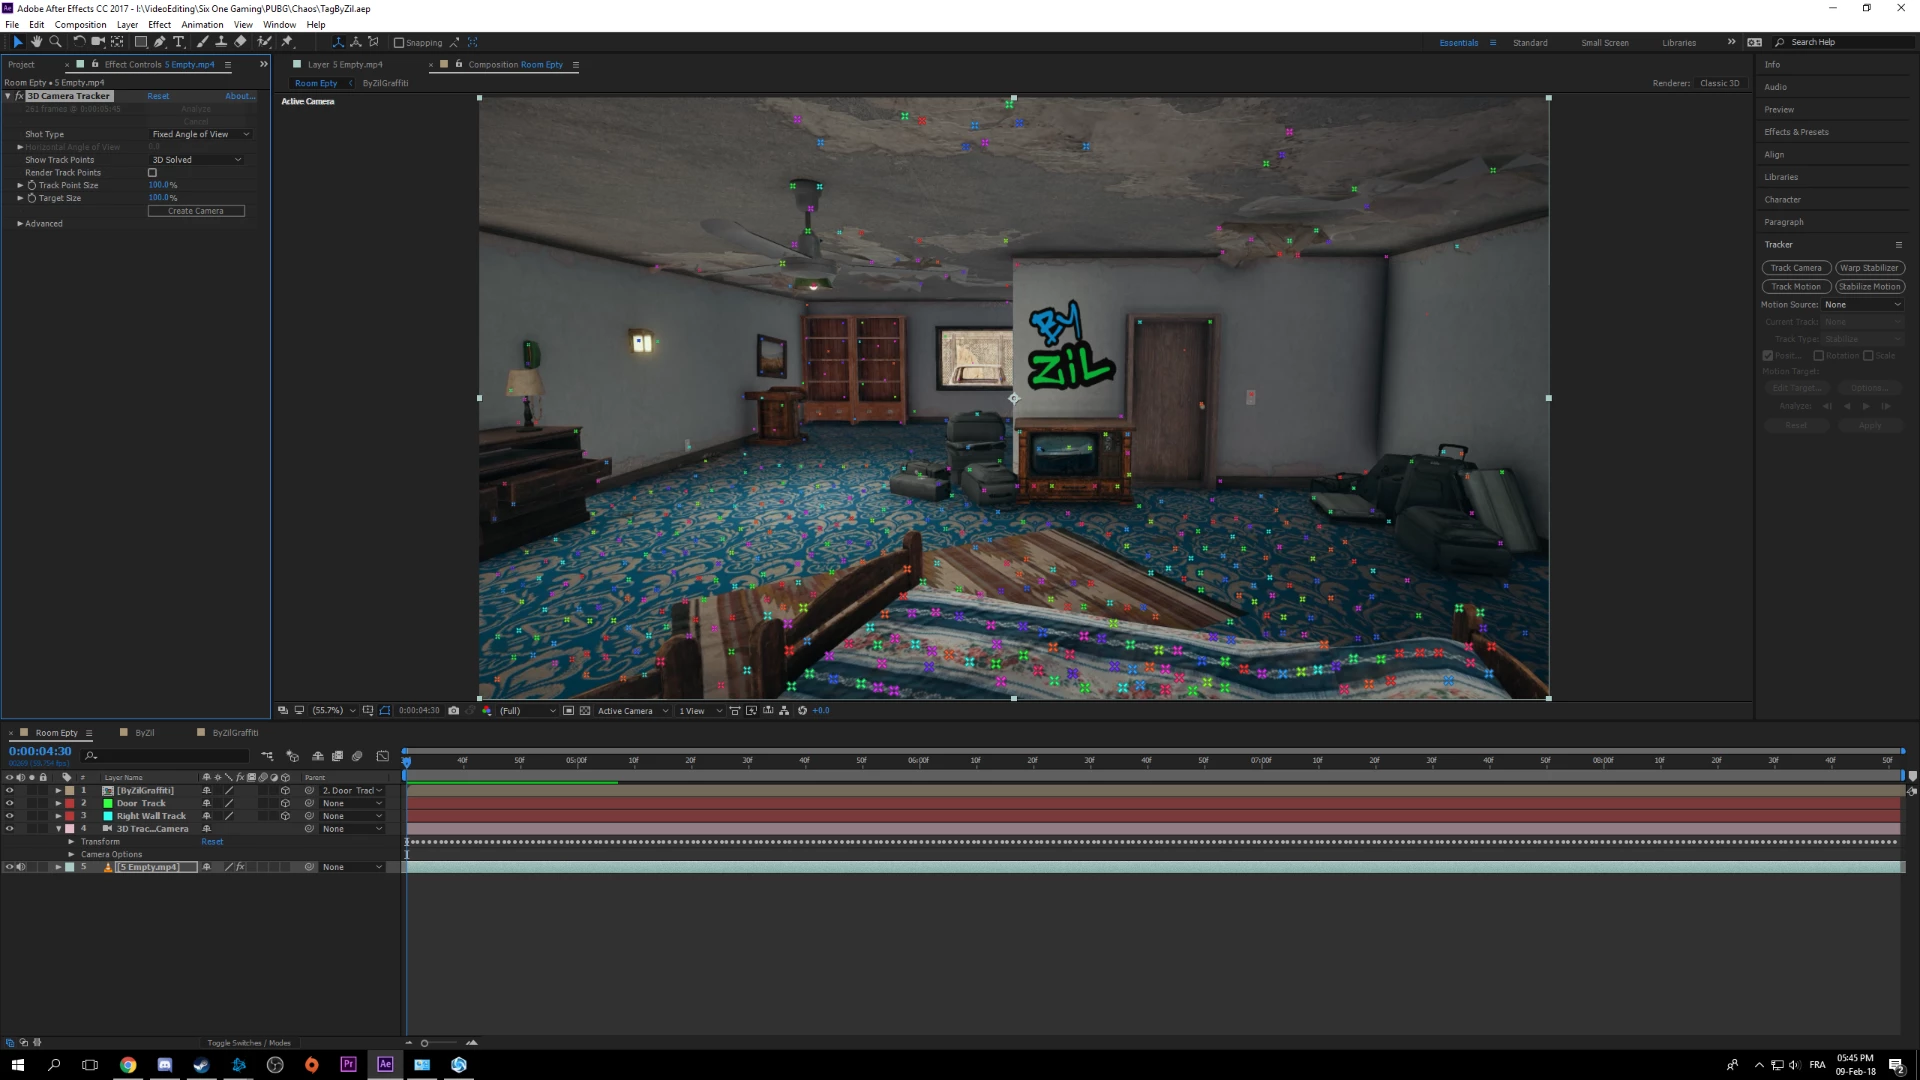Switch to the ByZilGraffiti timeline tab

(x=234, y=733)
